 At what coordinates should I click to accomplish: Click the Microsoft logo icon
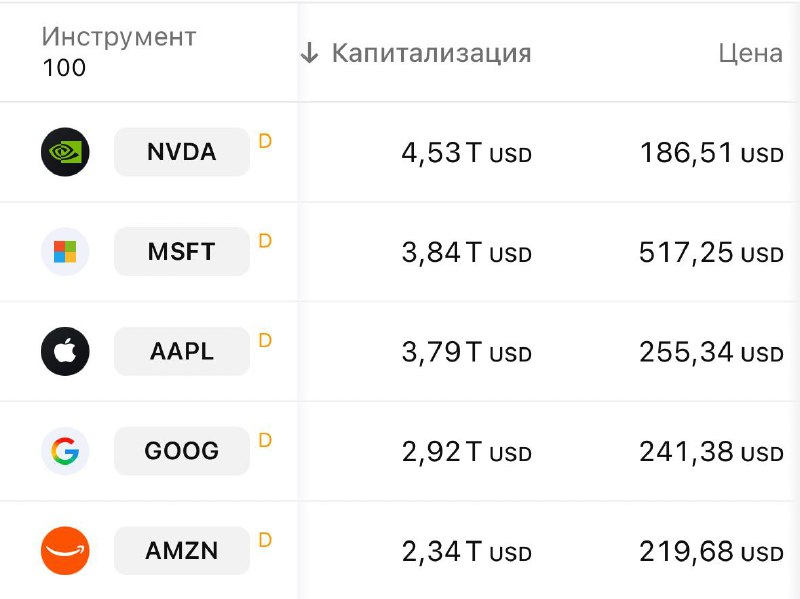click(65, 252)
